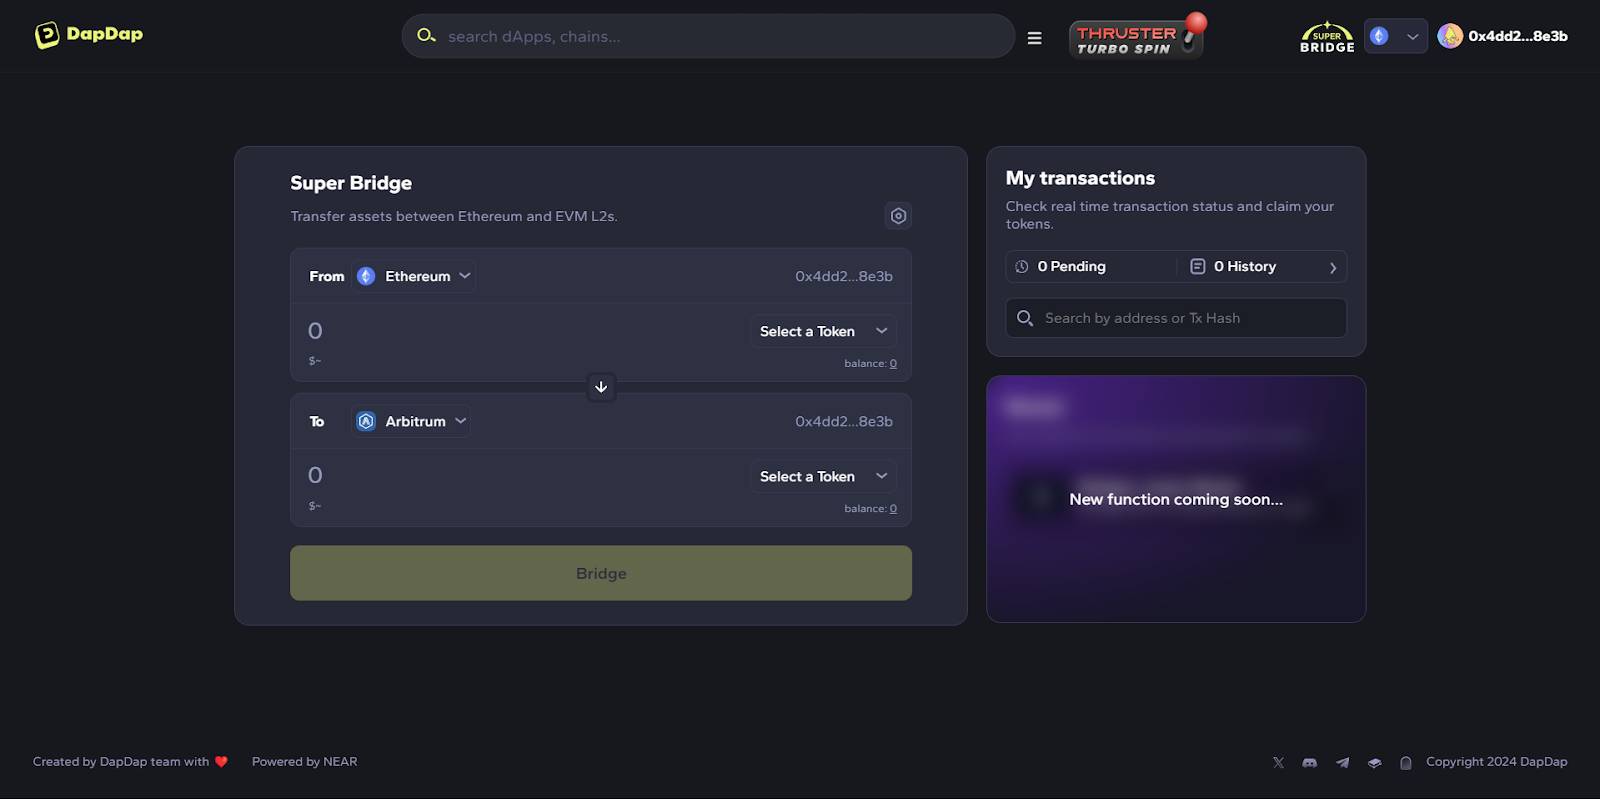The width and height of the screenshot is (1600, 799).
Task: Click the New function coming soon card
Action: tap(1176, 499)
